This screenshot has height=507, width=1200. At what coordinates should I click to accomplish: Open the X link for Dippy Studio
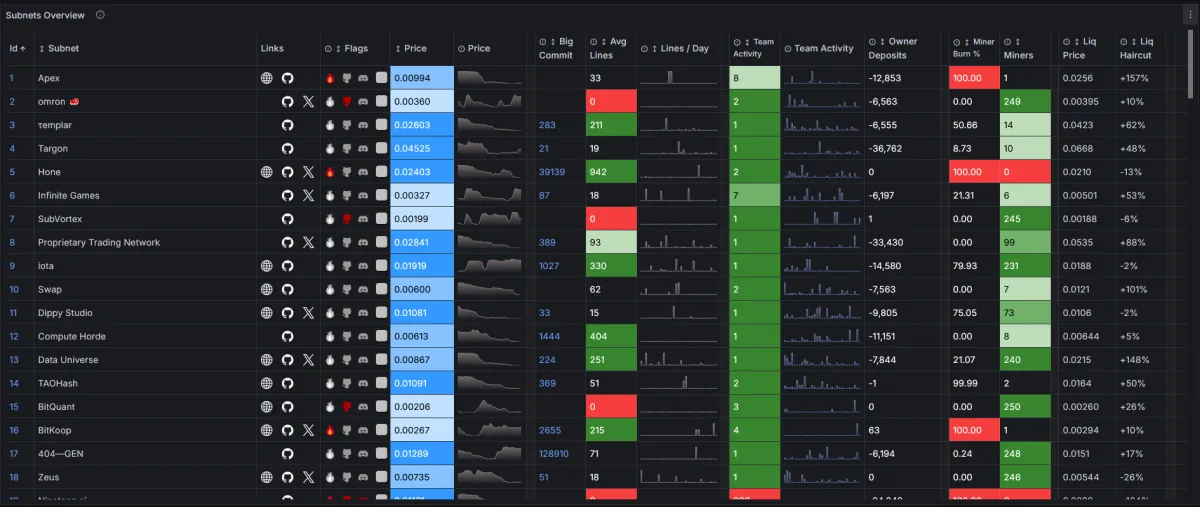308,313
